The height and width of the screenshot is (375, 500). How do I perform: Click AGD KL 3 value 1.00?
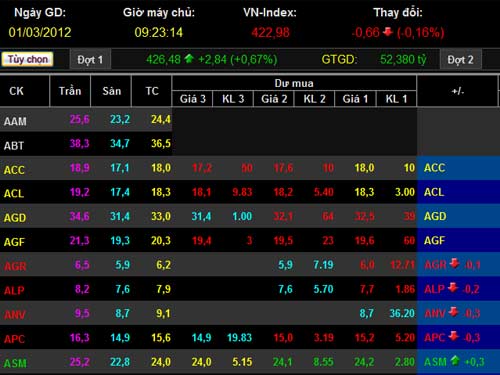[x=242, y=217]
